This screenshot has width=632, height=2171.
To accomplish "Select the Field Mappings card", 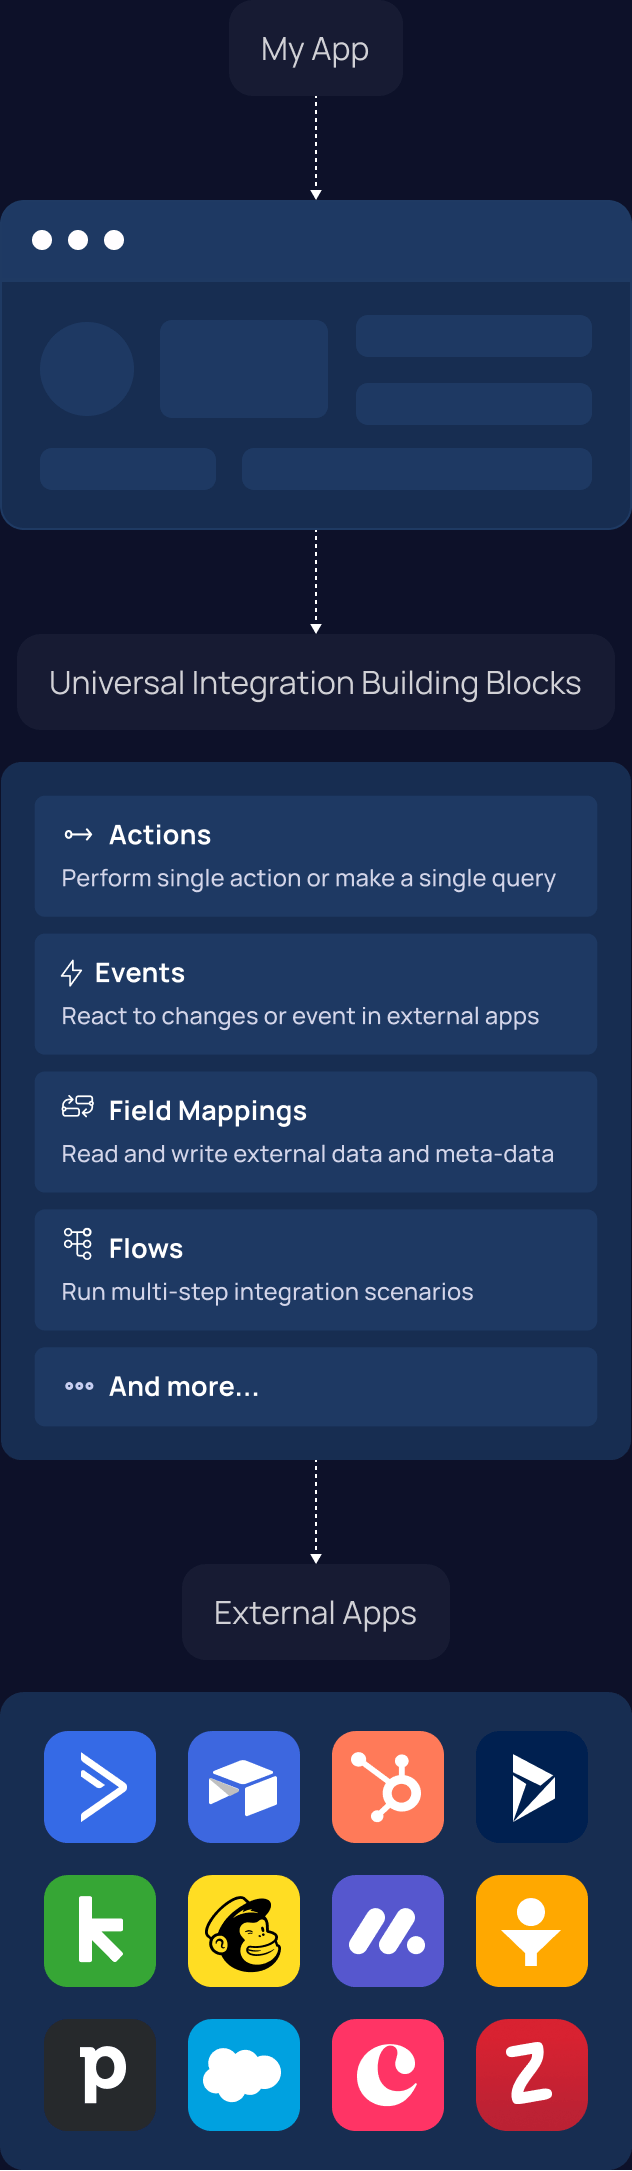I will 316,1132.
